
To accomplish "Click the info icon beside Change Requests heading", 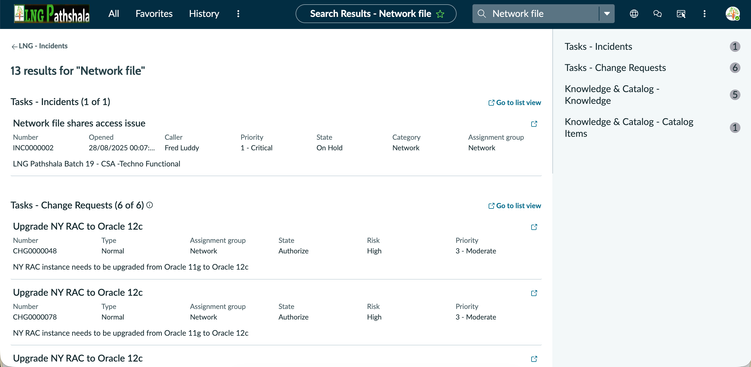I will [x=149, y=205].
